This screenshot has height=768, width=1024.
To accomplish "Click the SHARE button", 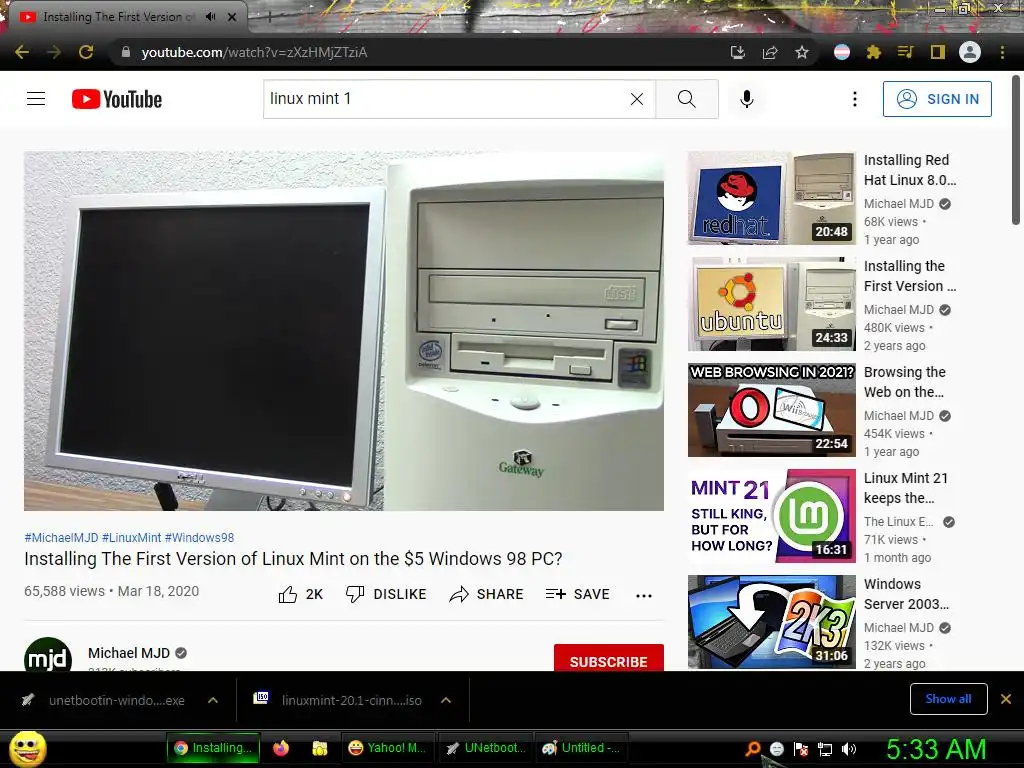I will click(x=487, y=594).
